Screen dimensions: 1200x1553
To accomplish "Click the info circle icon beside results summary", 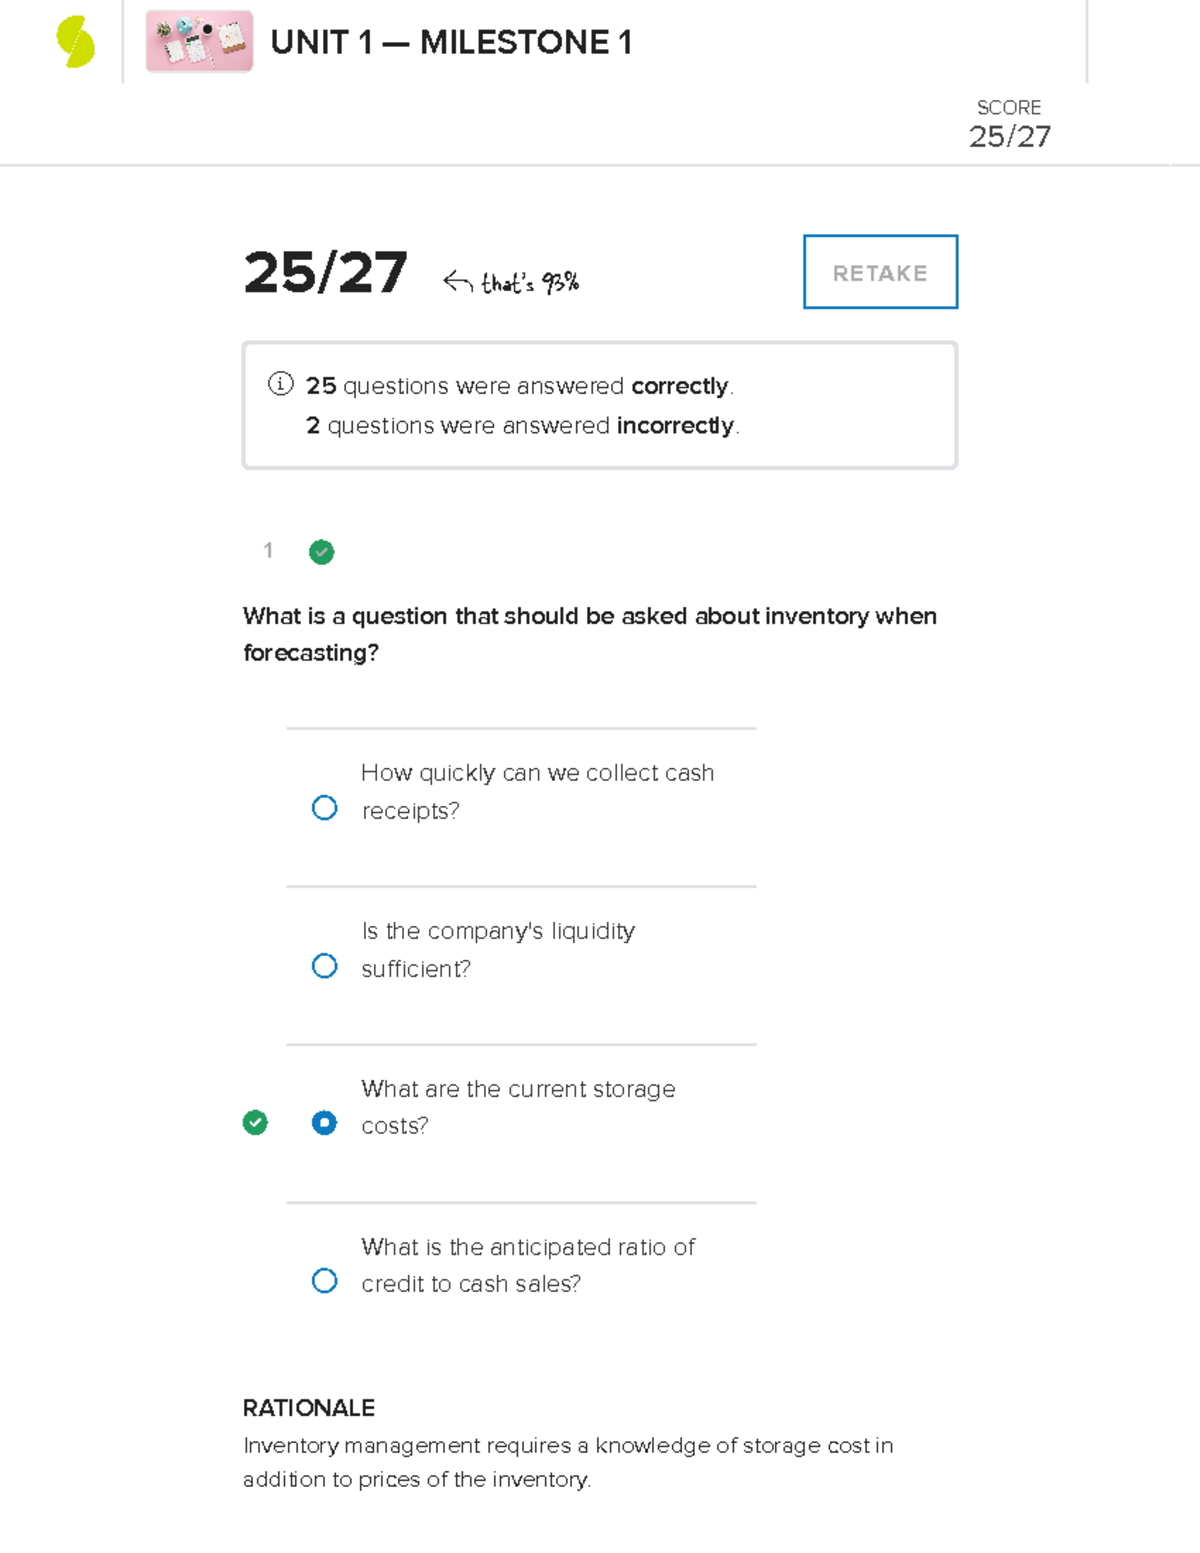I will click(281, 385).
